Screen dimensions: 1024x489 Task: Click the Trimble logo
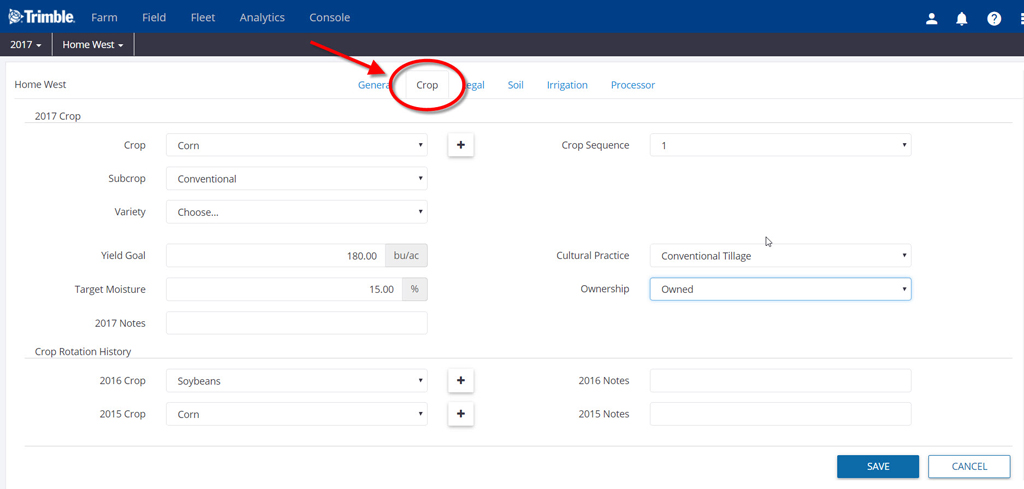(42, 17)
